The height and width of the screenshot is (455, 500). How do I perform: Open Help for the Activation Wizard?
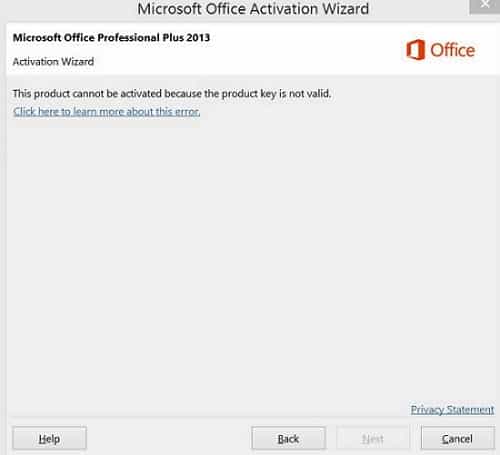tap(49, 438)
